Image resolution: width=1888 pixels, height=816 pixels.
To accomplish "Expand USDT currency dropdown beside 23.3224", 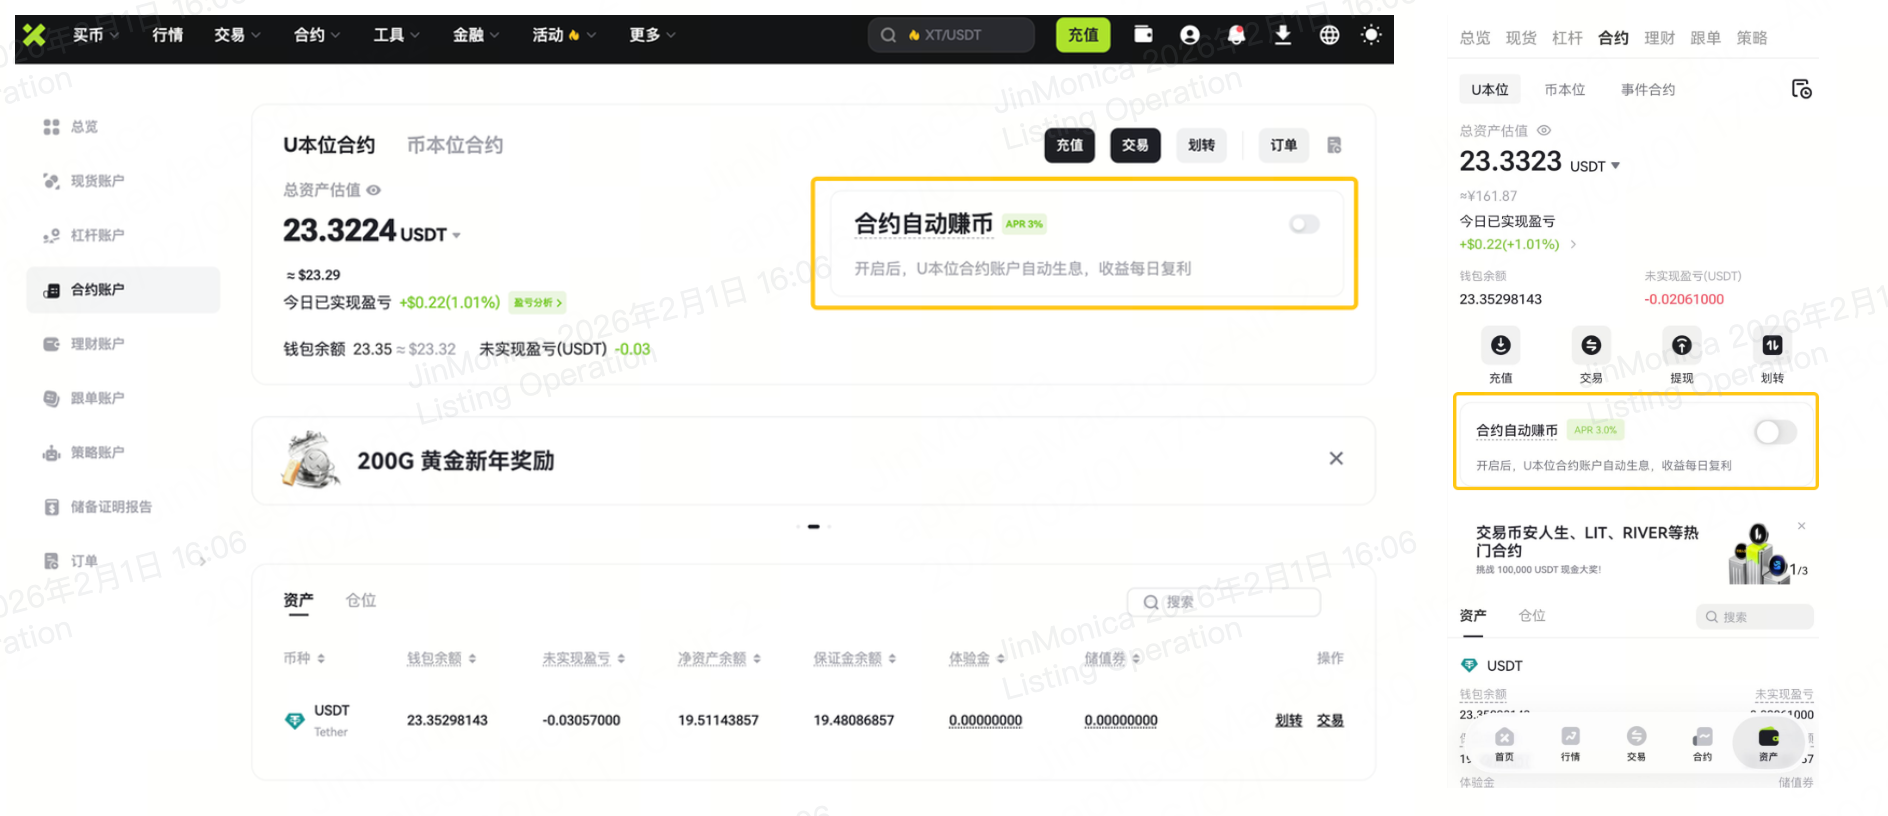I will tap(456, 235).
